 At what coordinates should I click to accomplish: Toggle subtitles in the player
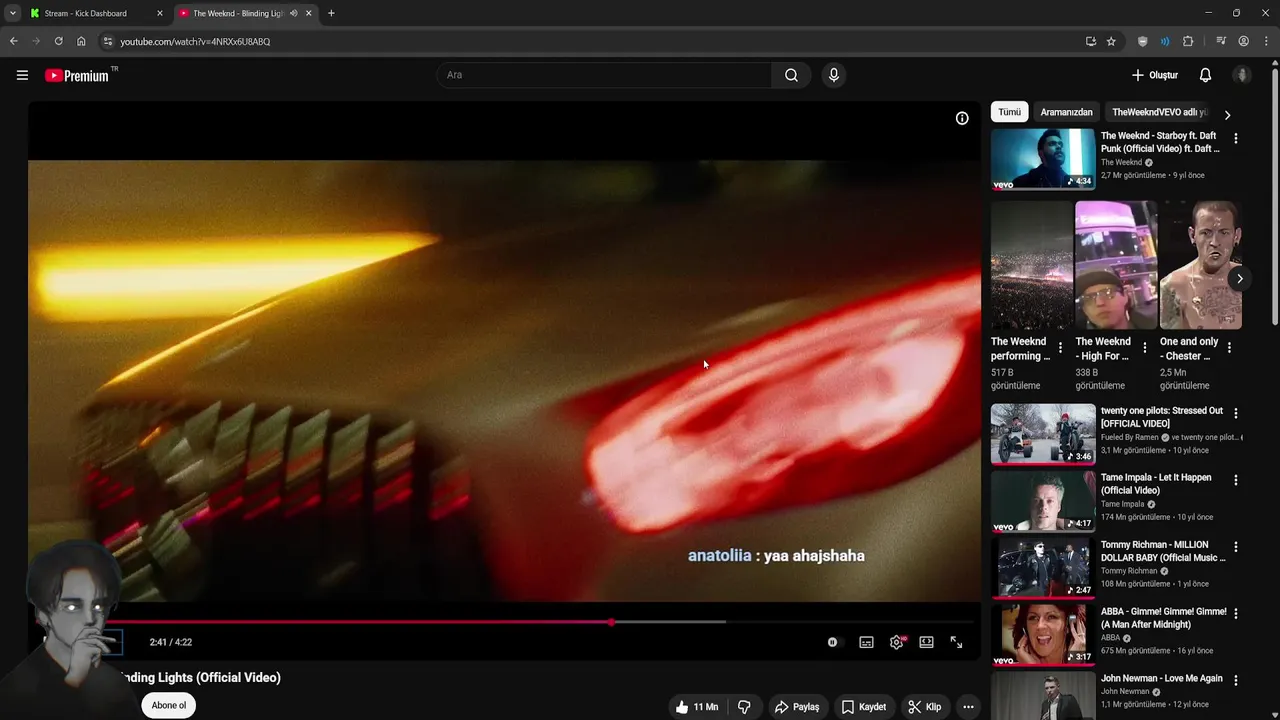866,642
